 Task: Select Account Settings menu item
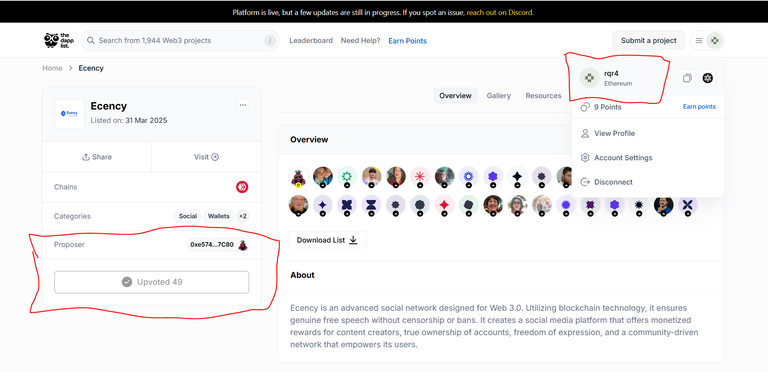coord(648,158)
